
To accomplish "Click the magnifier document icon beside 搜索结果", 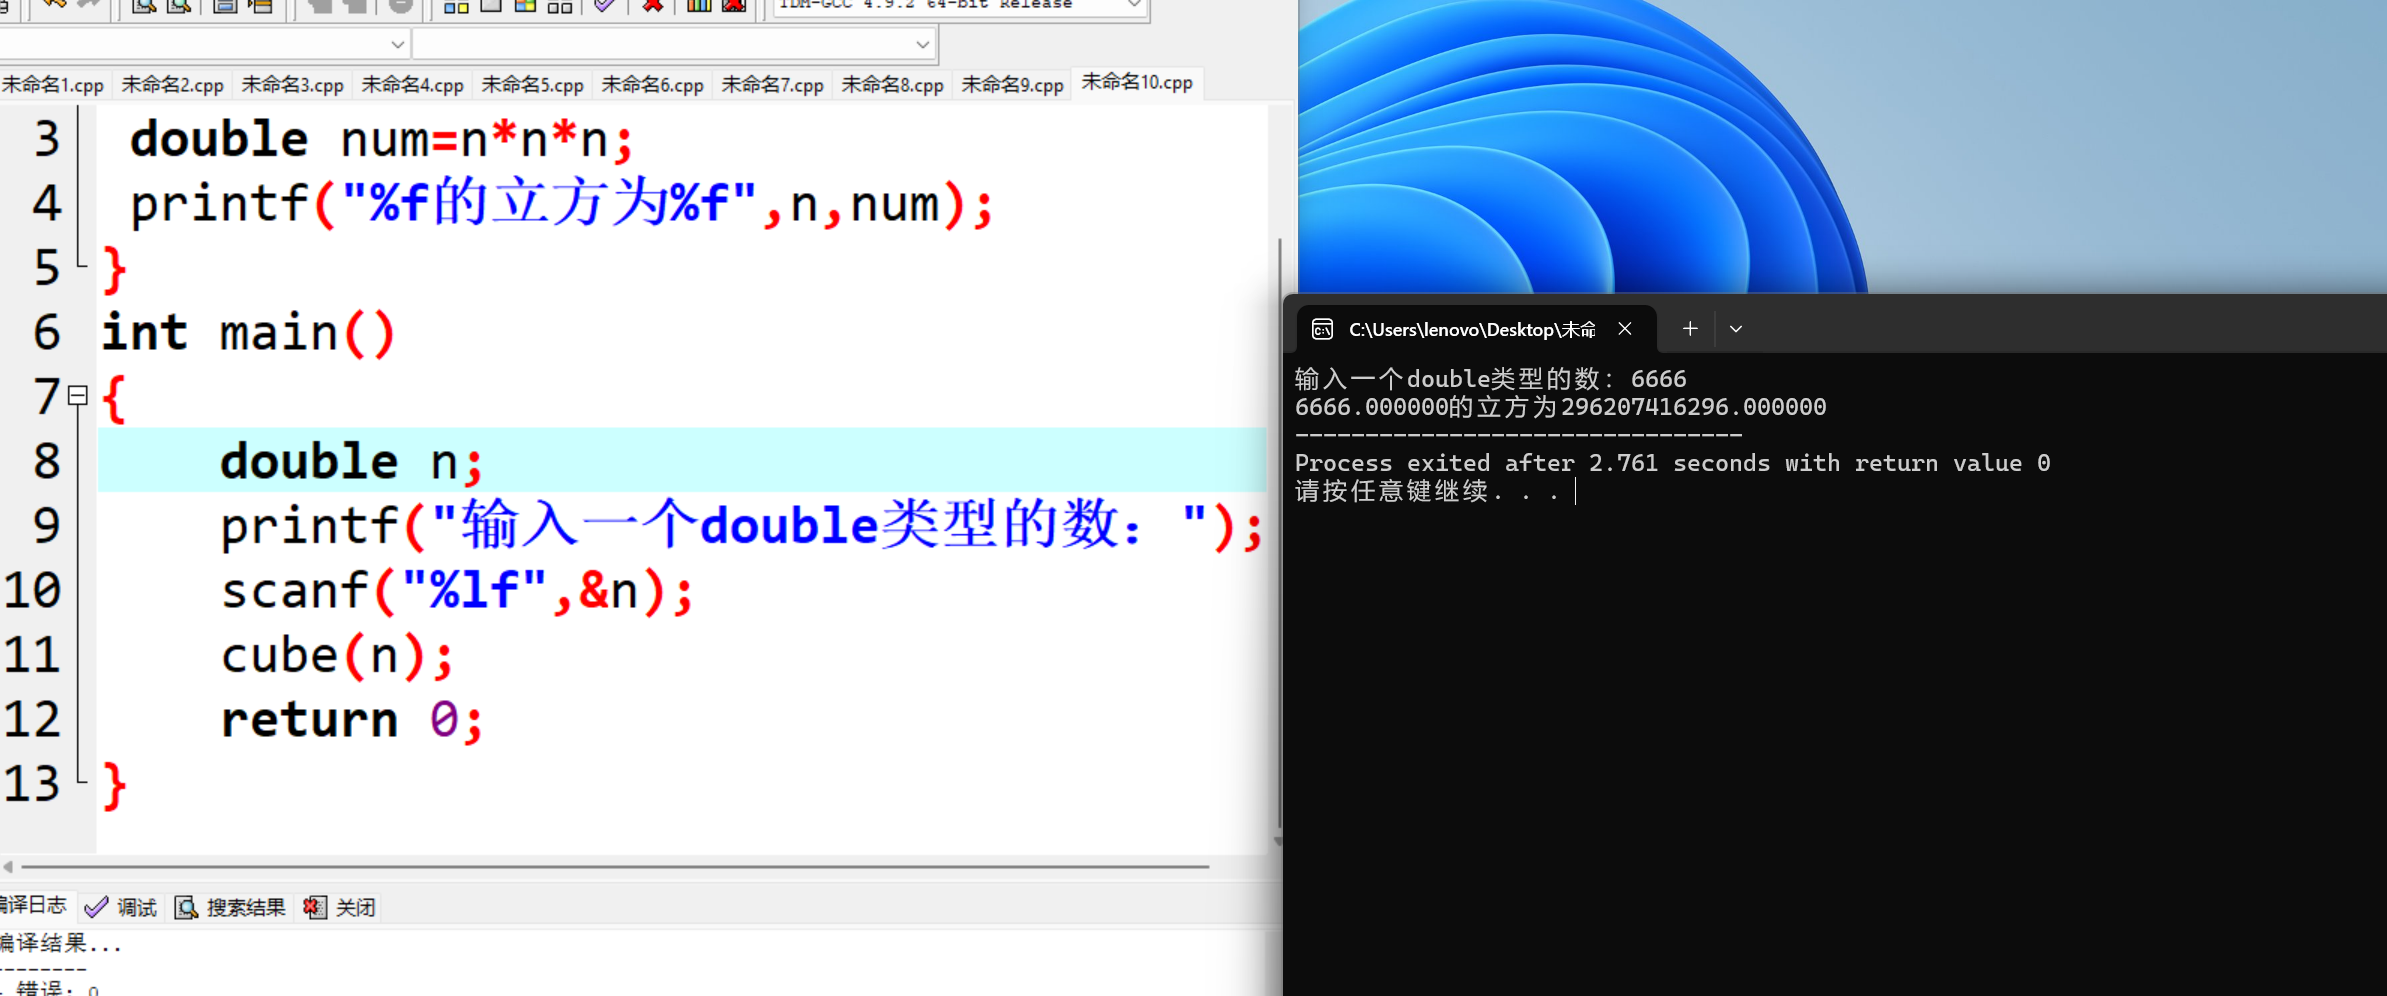I will 186,907.
